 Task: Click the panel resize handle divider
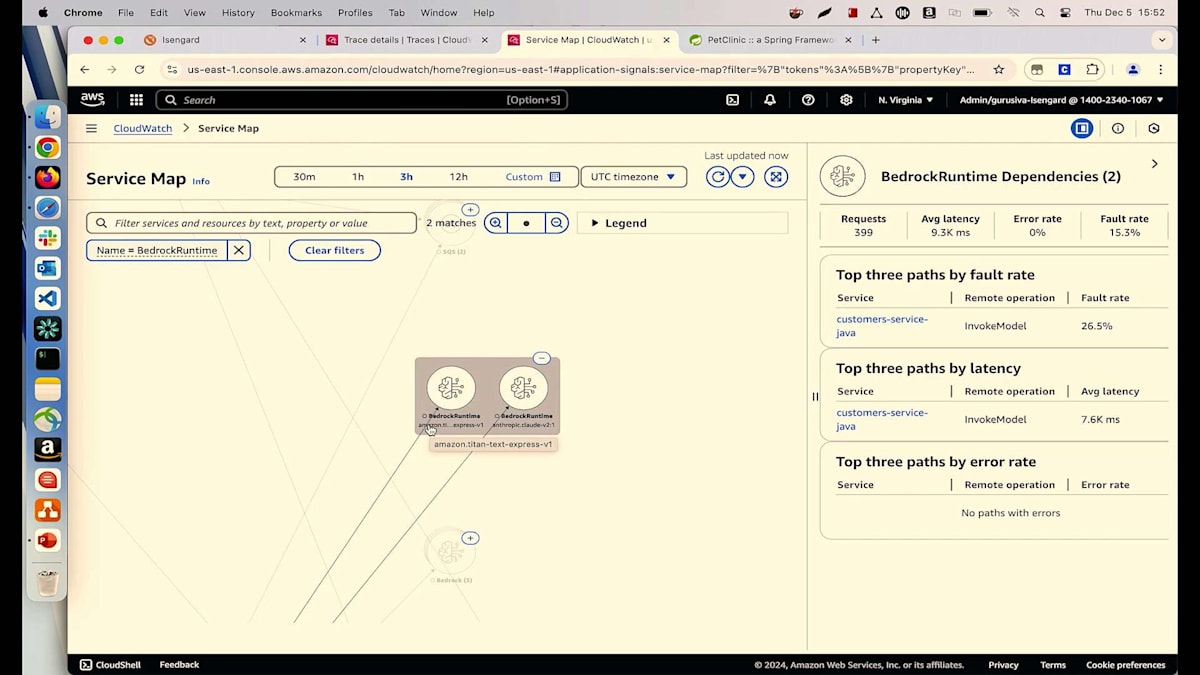click(814, 397)
